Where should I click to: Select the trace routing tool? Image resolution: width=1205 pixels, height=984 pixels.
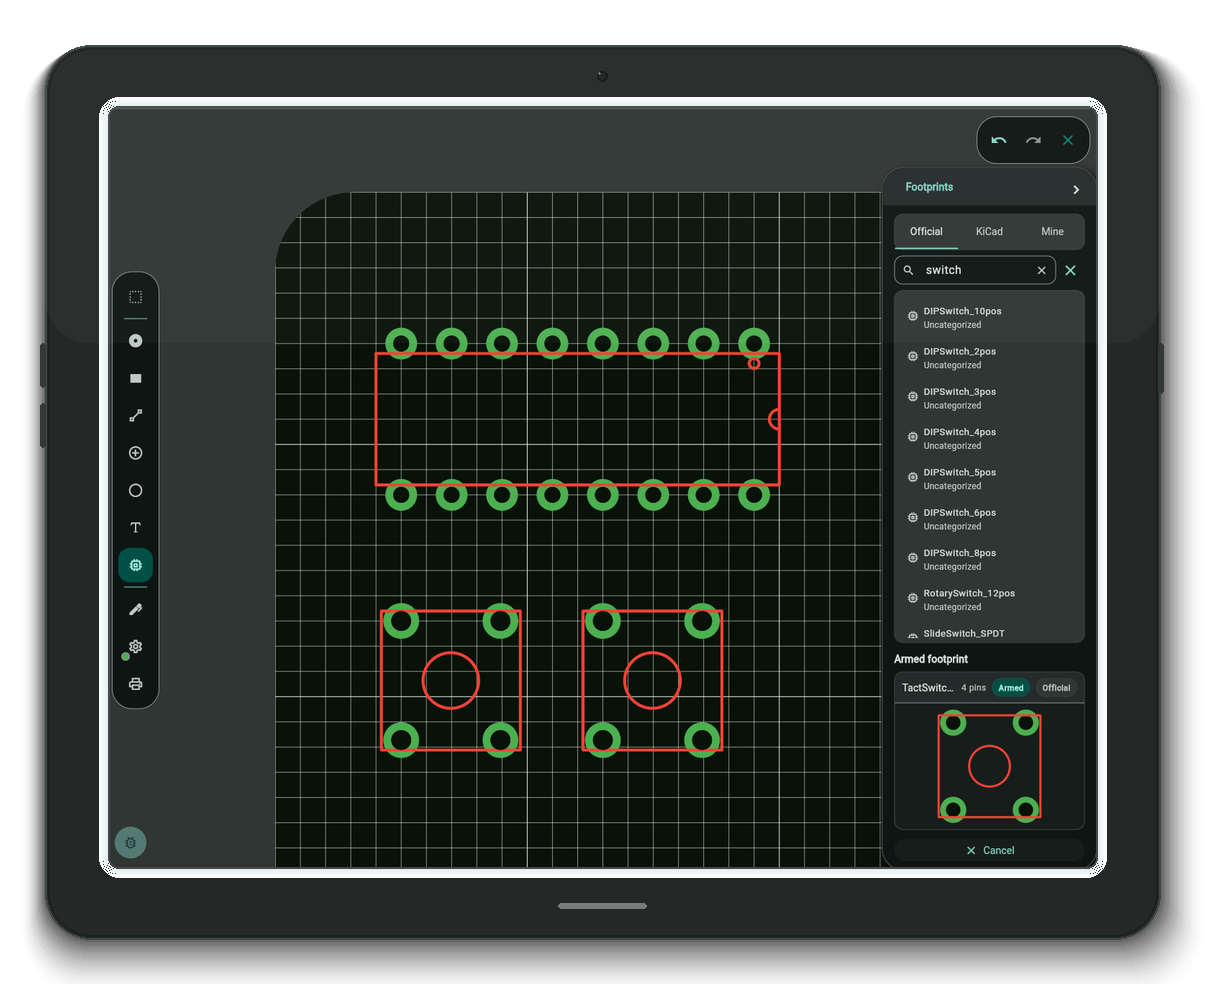[135, 415]
